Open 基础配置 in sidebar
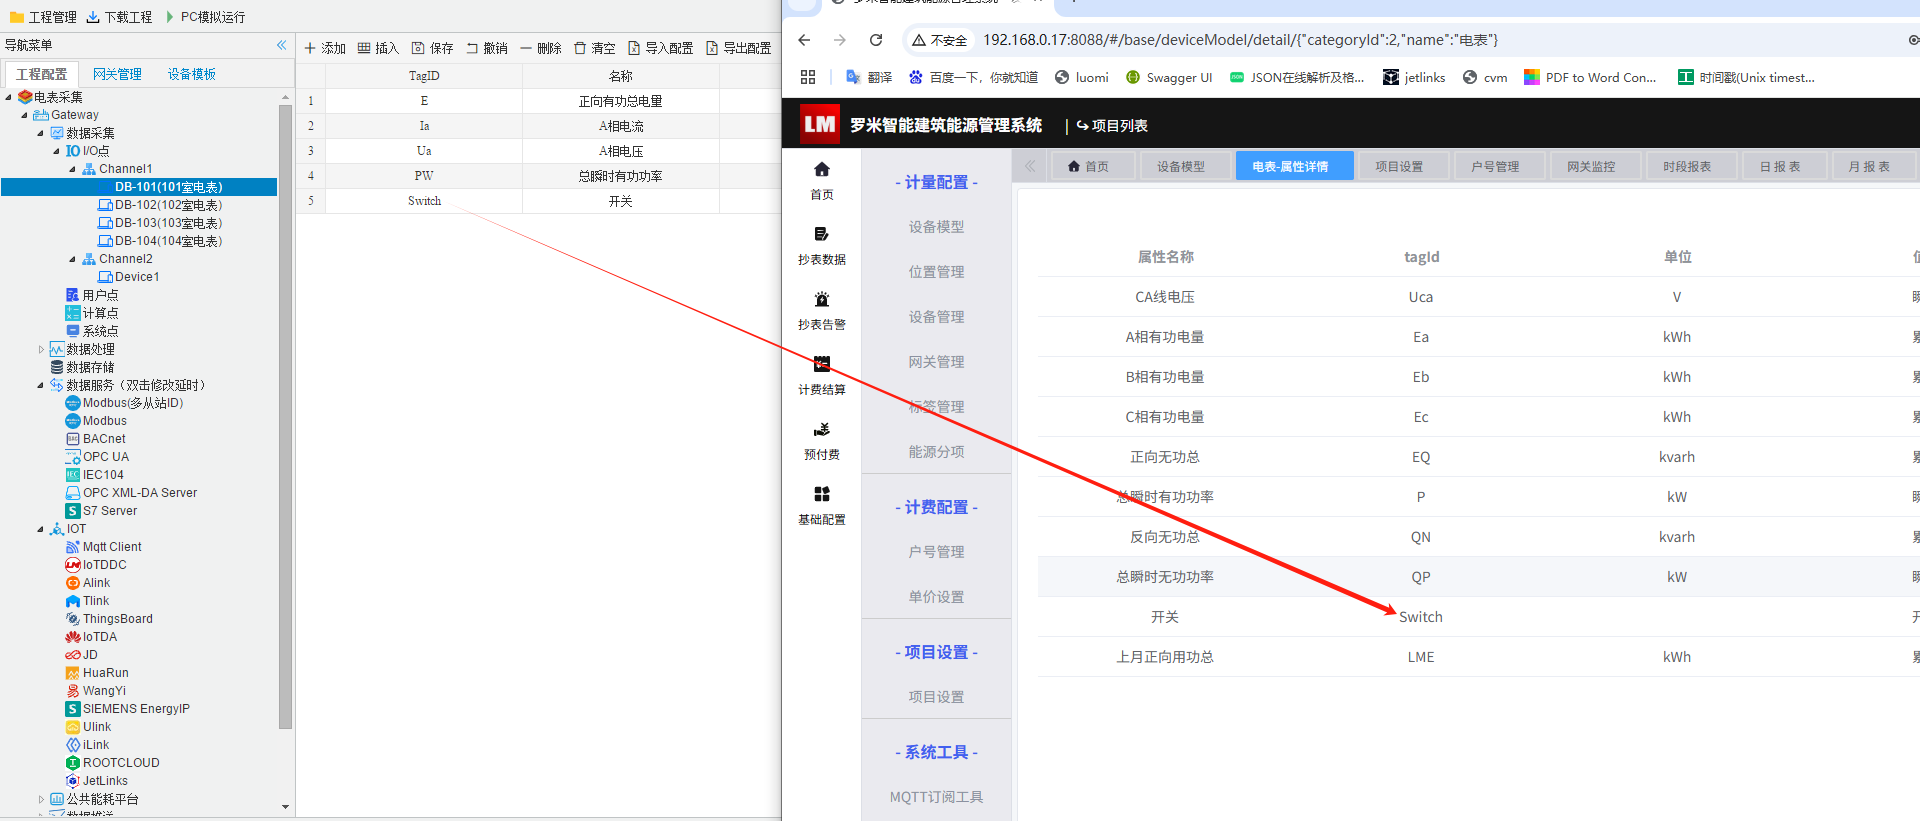The image size is (1920, 821). coord(822,505)
